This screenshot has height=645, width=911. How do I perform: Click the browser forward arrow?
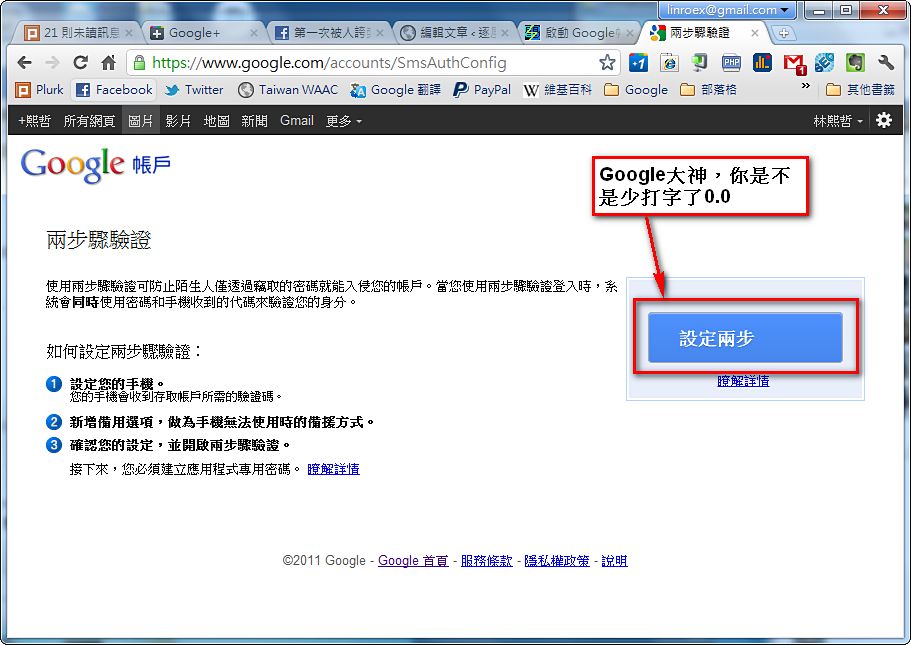[x=52, y=63]
